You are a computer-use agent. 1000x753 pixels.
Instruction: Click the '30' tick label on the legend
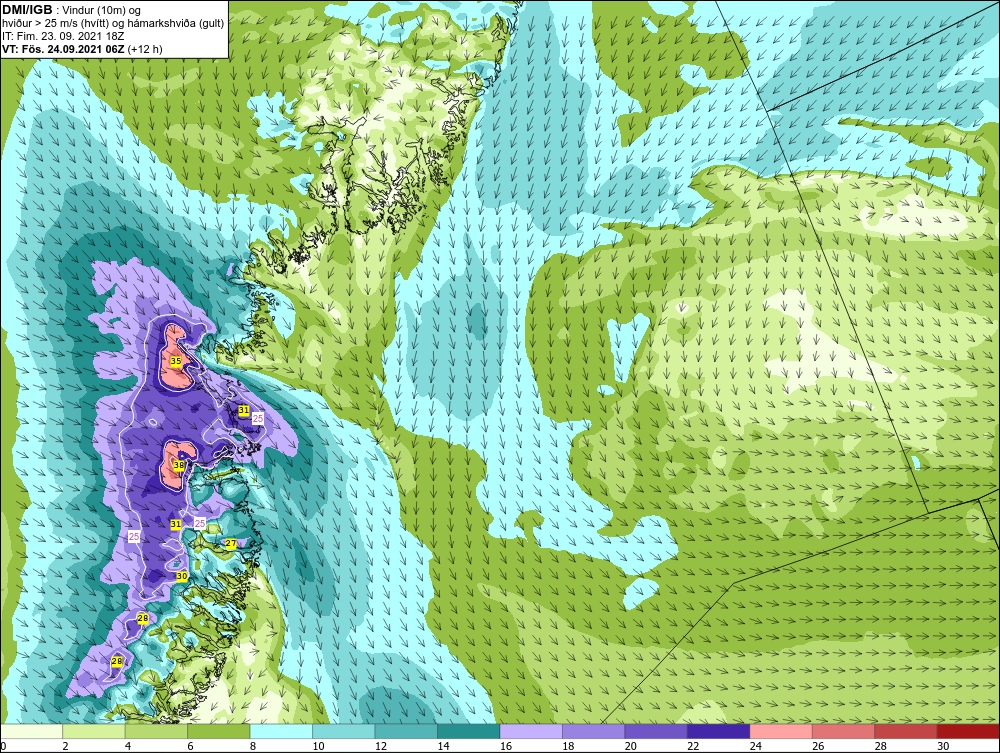point(943,746)
